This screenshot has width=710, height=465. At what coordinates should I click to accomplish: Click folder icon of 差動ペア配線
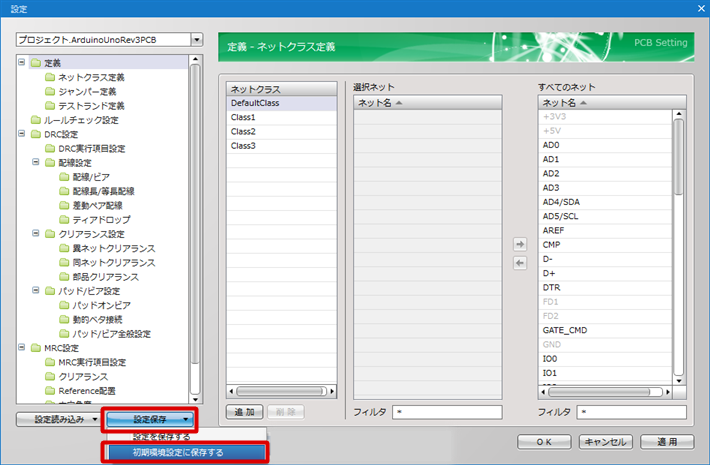[64, 206]
